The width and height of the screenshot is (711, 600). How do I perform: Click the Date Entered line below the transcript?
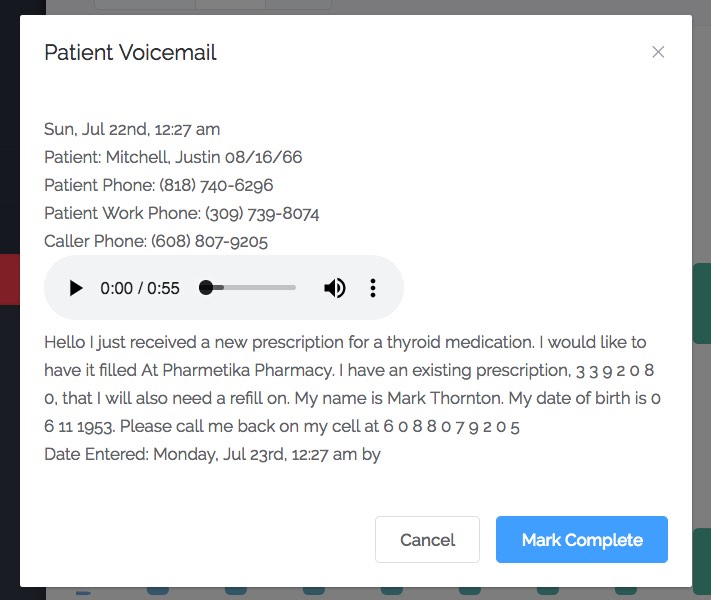click(x=212, y=454)
